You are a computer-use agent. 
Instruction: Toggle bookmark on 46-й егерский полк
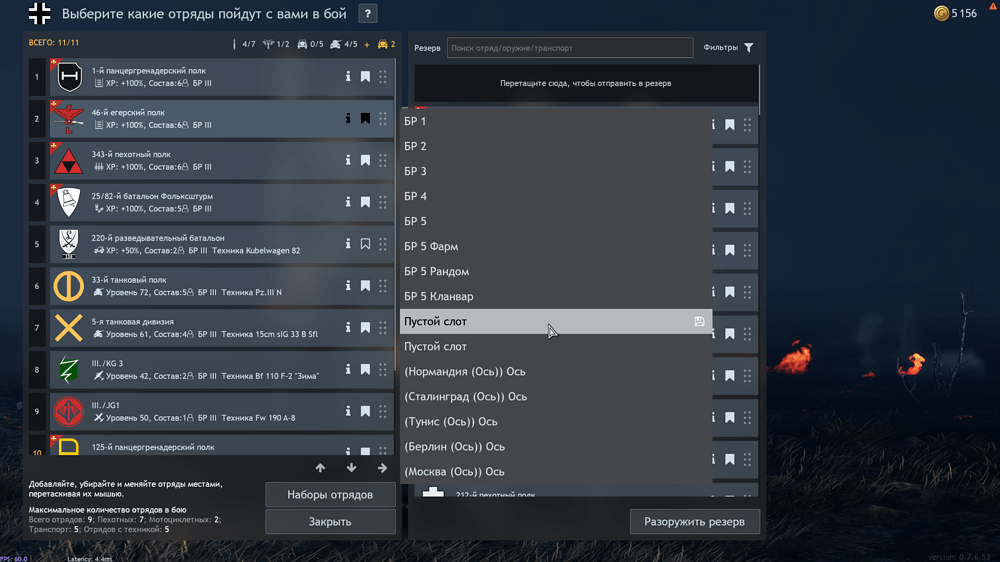tap(365, 118)
